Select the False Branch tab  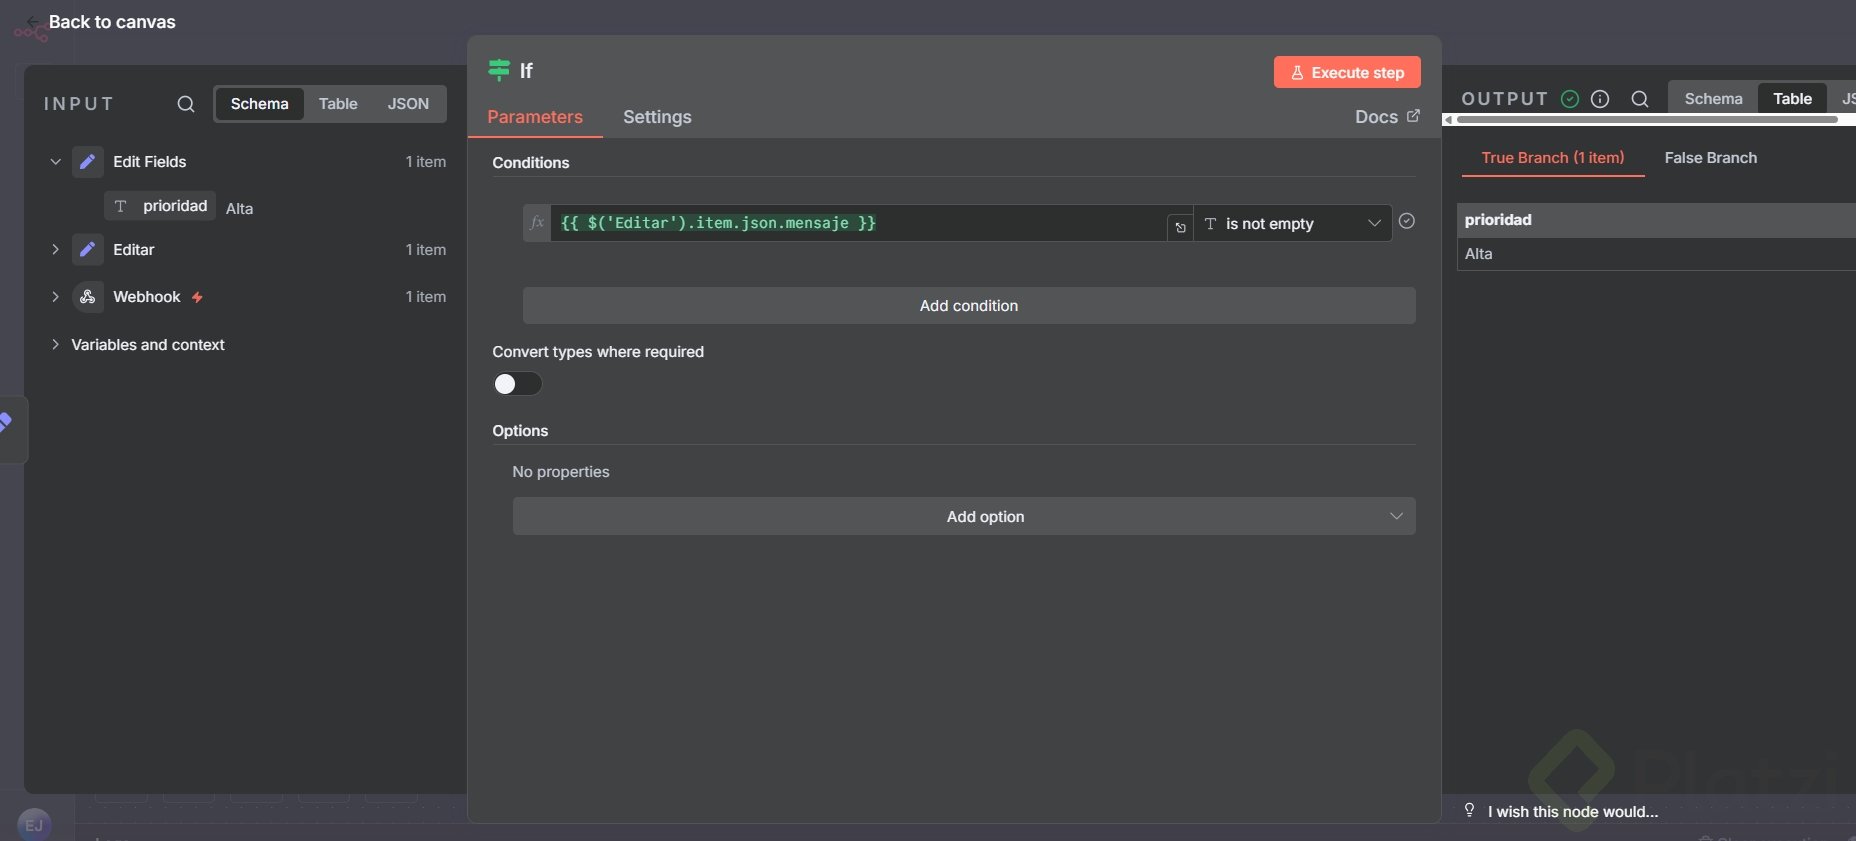click(1710, 158)
